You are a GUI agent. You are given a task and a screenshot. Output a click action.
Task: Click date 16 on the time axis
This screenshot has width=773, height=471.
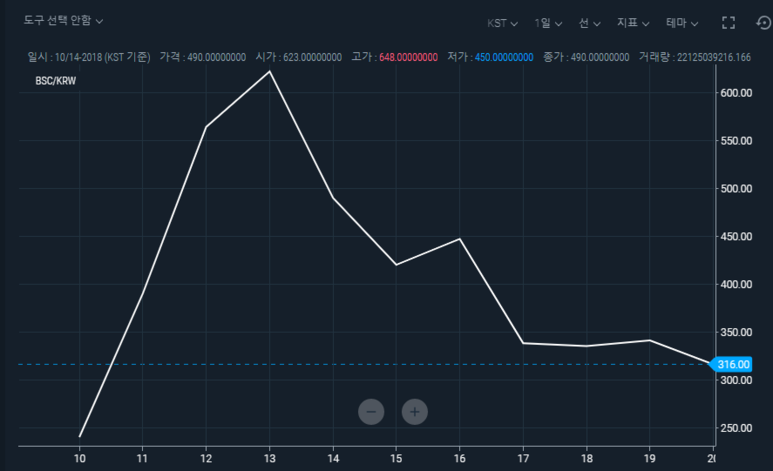[459, 459]
